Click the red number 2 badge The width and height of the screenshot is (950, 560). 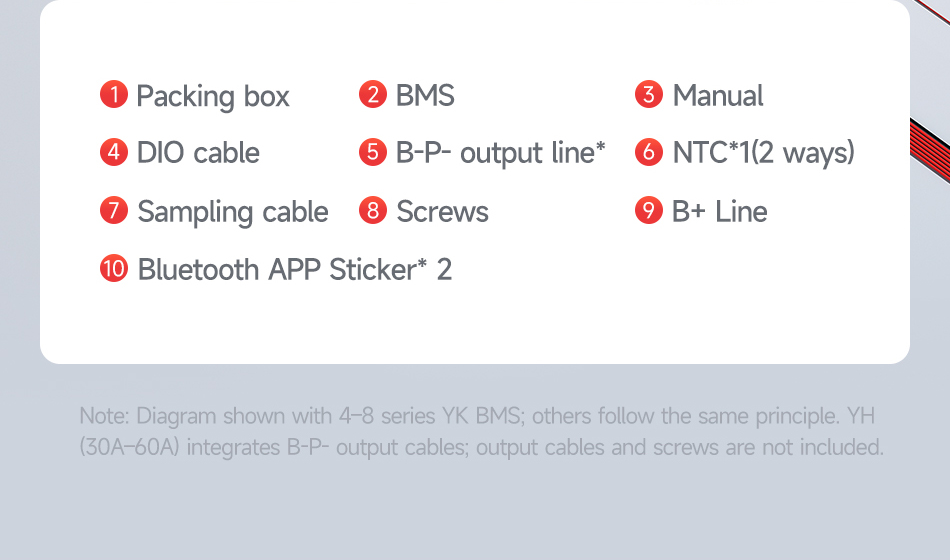click(x=373, y=95)
